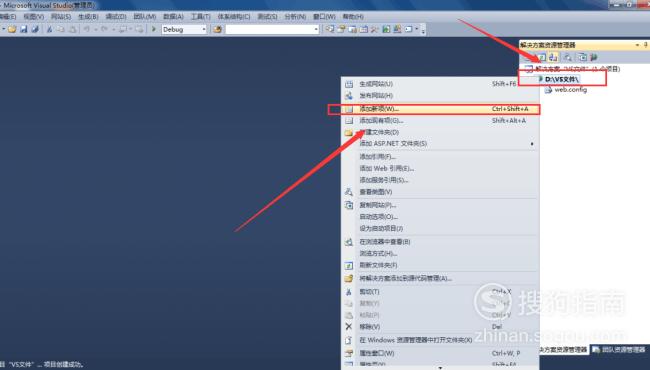The height and width of the screenshot is (370, 650).
Task: Click the New Folder (新建文件夹) folder icon
Action: [x=349, y=133]
